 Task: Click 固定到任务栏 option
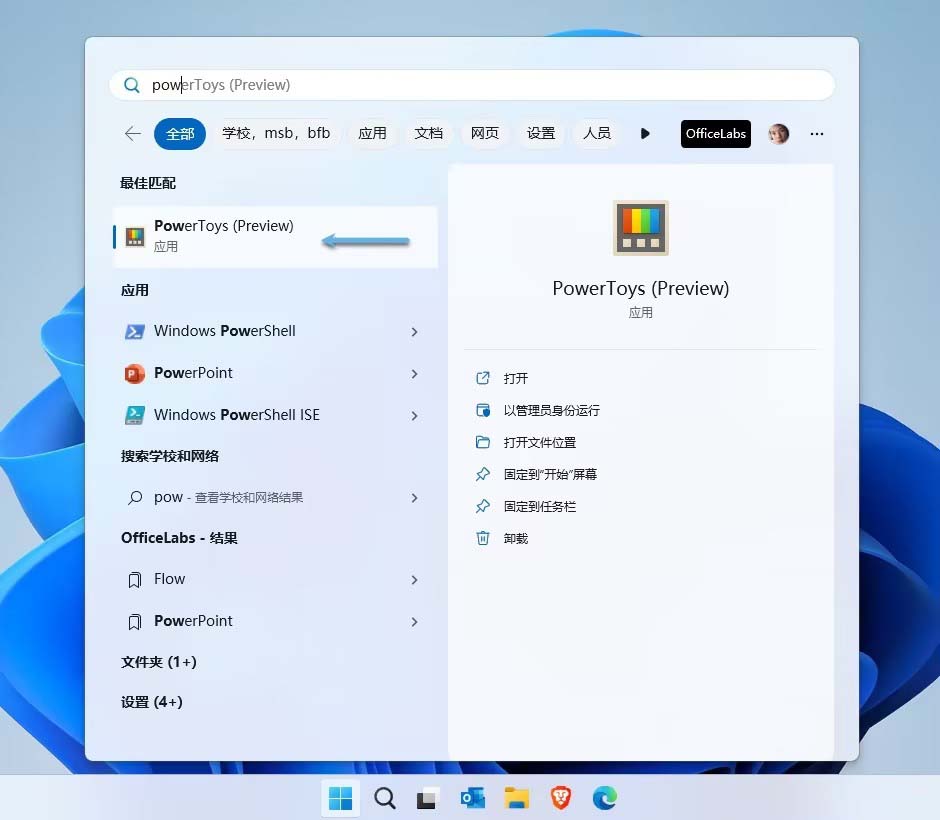click(x=540, y=507)
